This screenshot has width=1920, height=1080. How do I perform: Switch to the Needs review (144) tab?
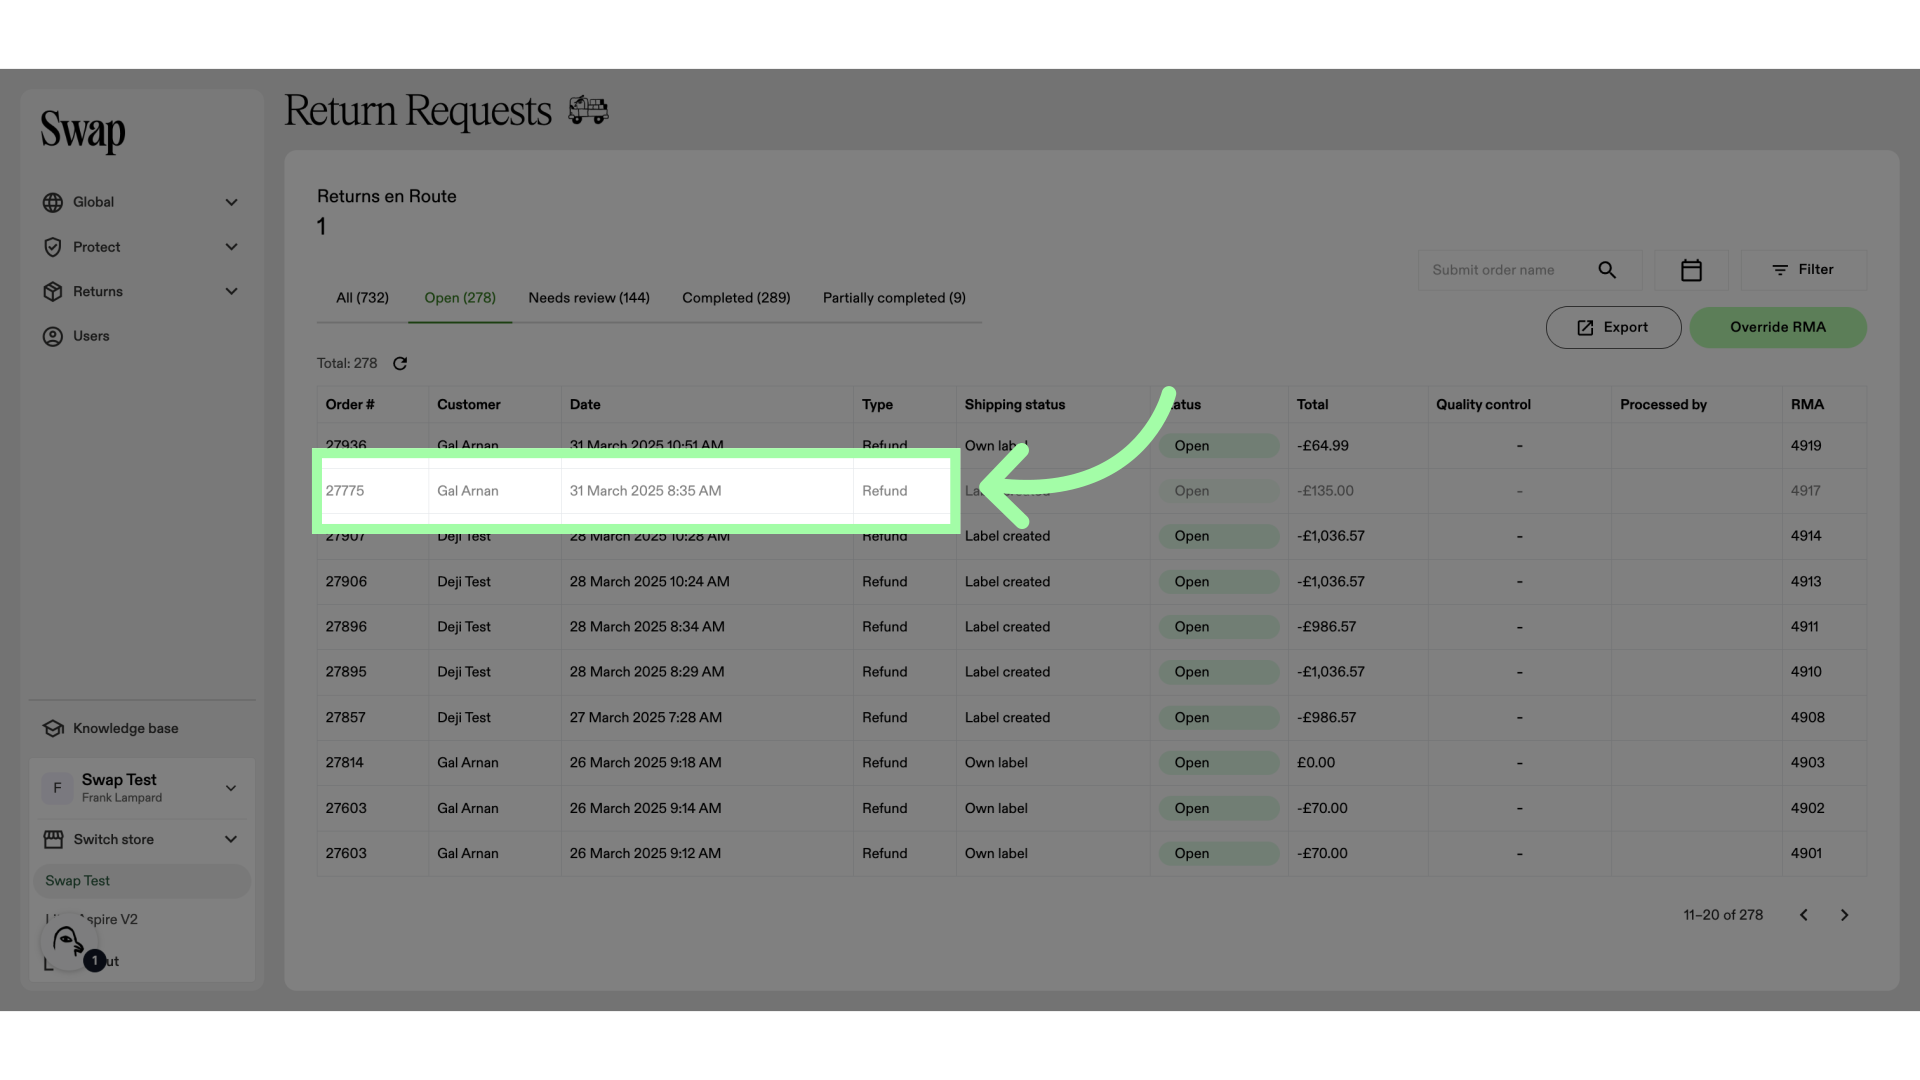click(589, 298)
